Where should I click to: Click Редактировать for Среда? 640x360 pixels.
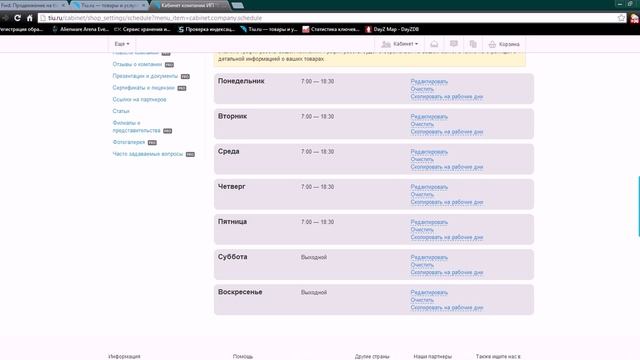coord(429,152)
